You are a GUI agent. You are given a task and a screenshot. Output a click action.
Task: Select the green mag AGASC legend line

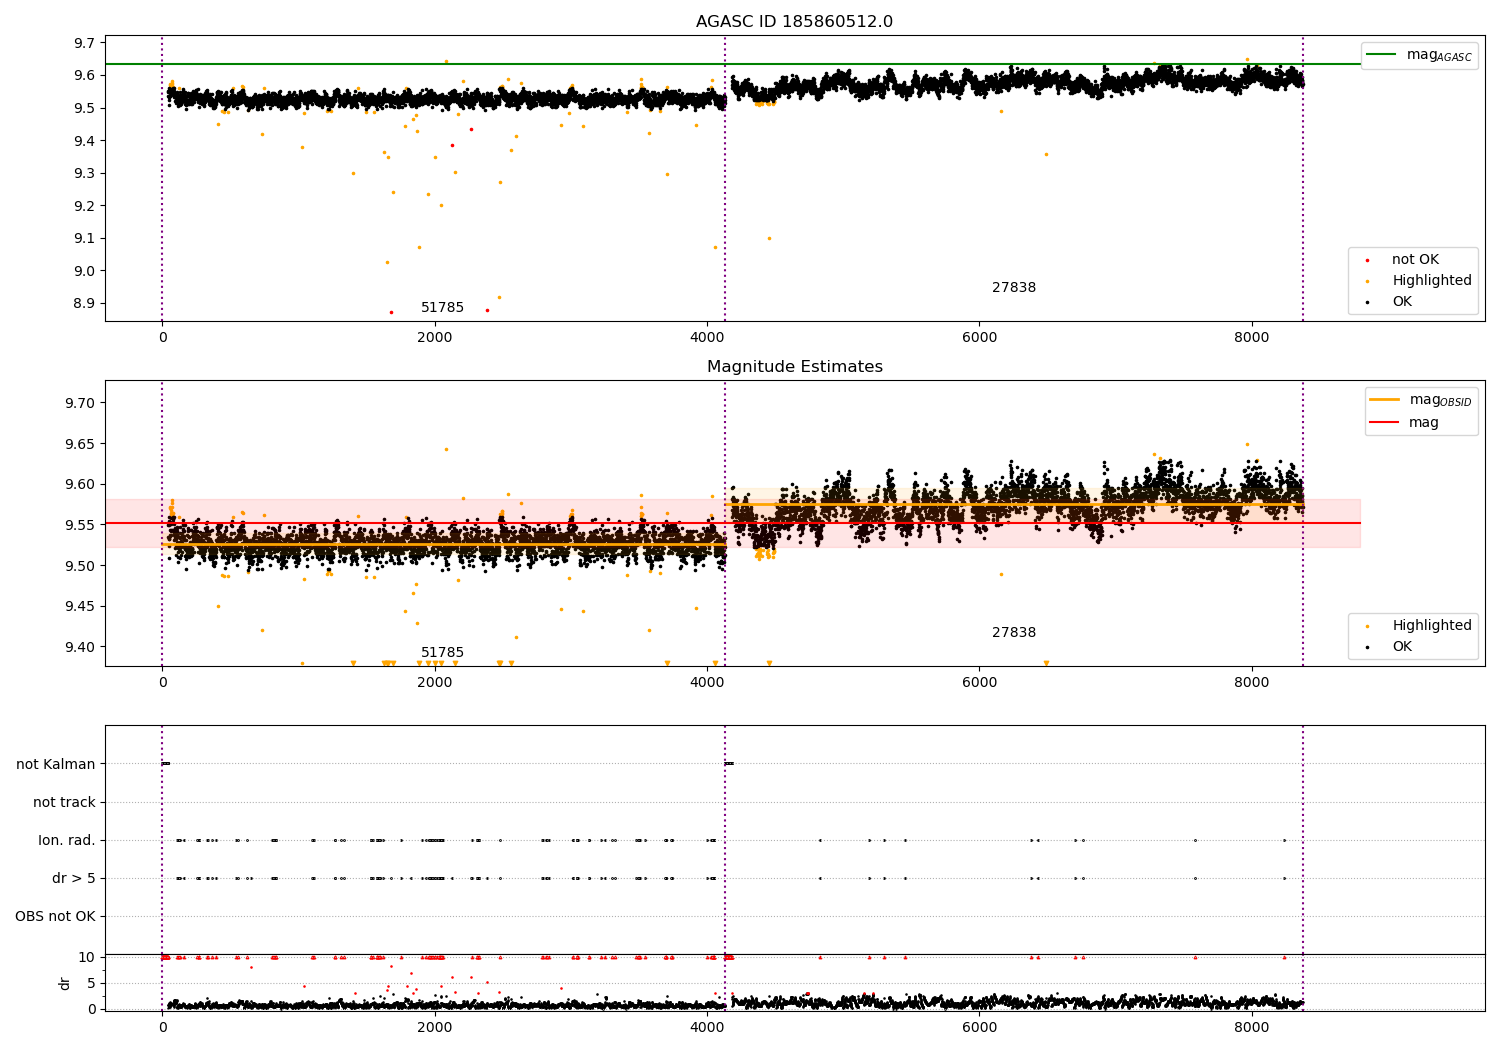tap(1381, 55)
